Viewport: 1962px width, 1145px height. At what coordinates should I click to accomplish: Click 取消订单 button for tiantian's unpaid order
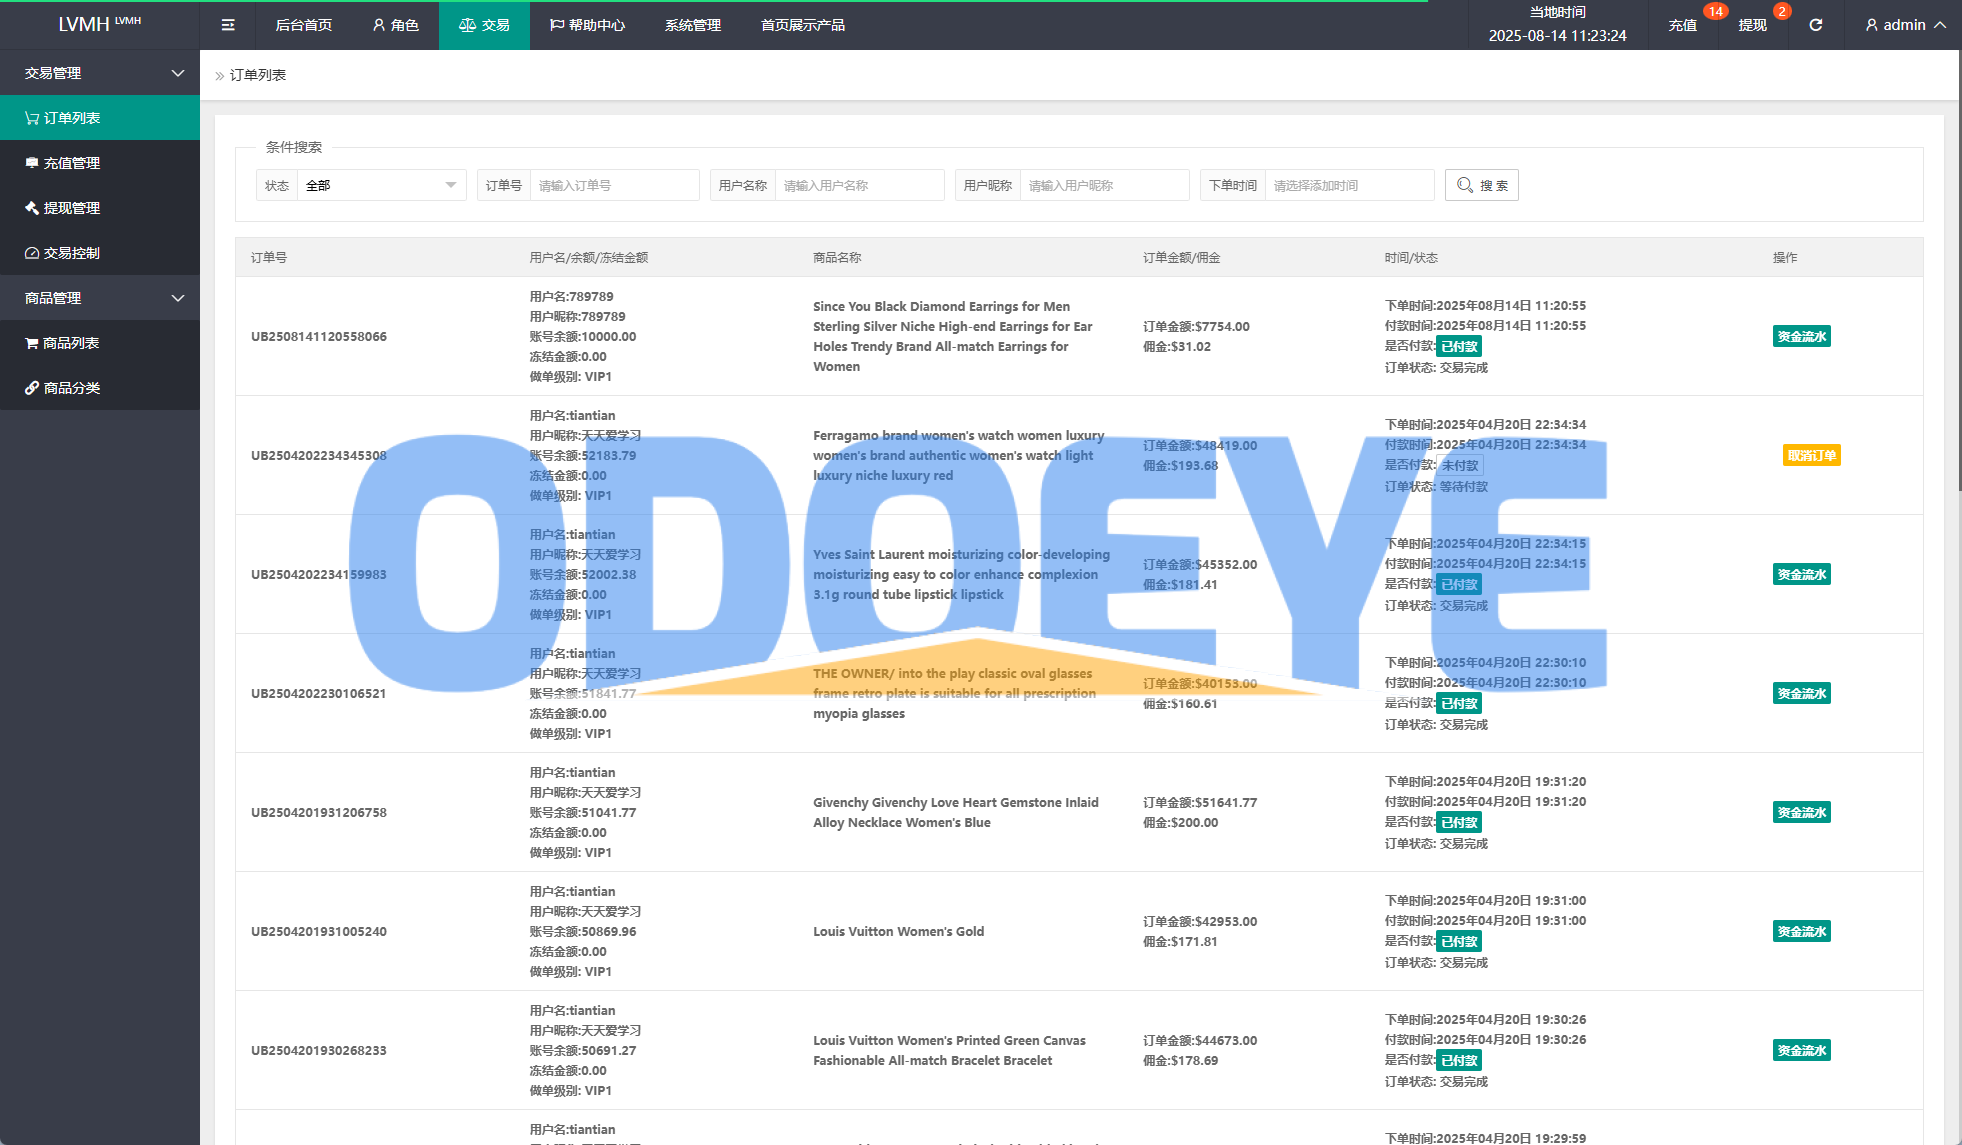pos(1811,456)
